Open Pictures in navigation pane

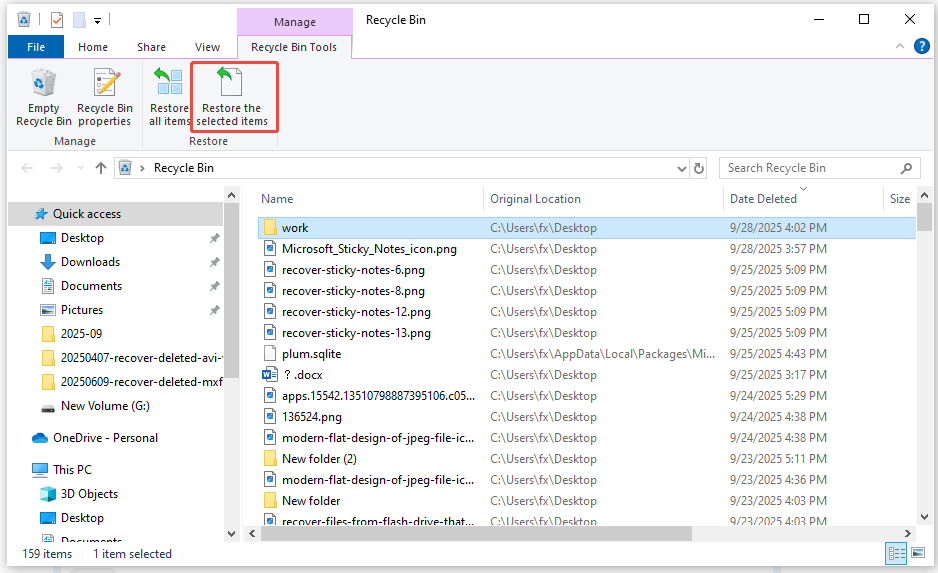(82, 310)
